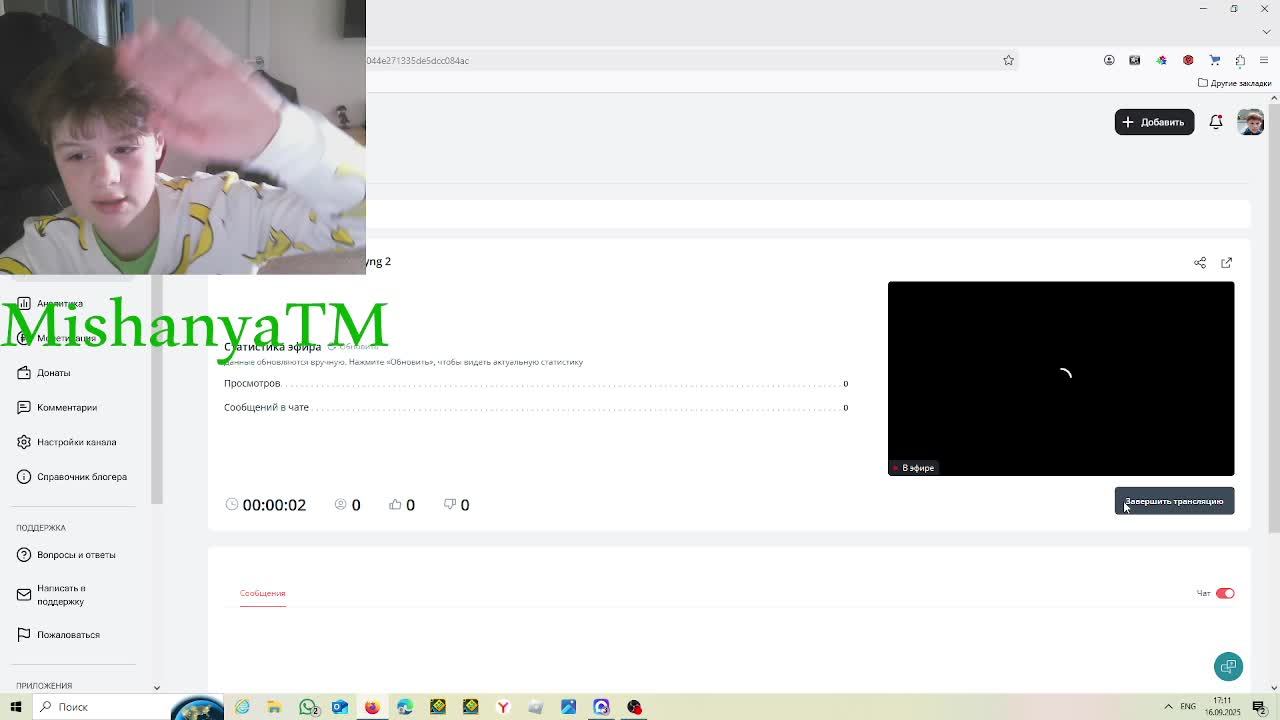Click the viewers count icon
1280x720 pixels.
click(x=340, y=504)
